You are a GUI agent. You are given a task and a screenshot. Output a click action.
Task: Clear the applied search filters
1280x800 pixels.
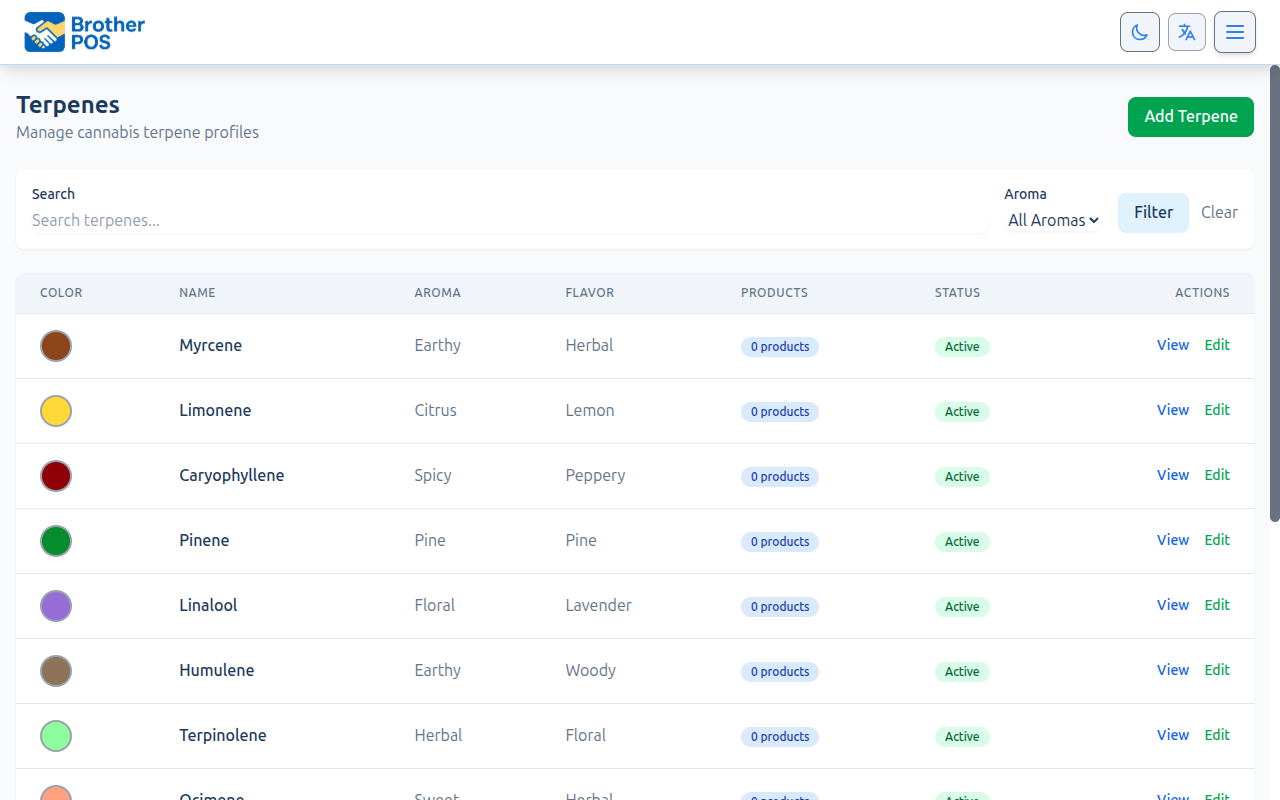[x=1219, y=212]
